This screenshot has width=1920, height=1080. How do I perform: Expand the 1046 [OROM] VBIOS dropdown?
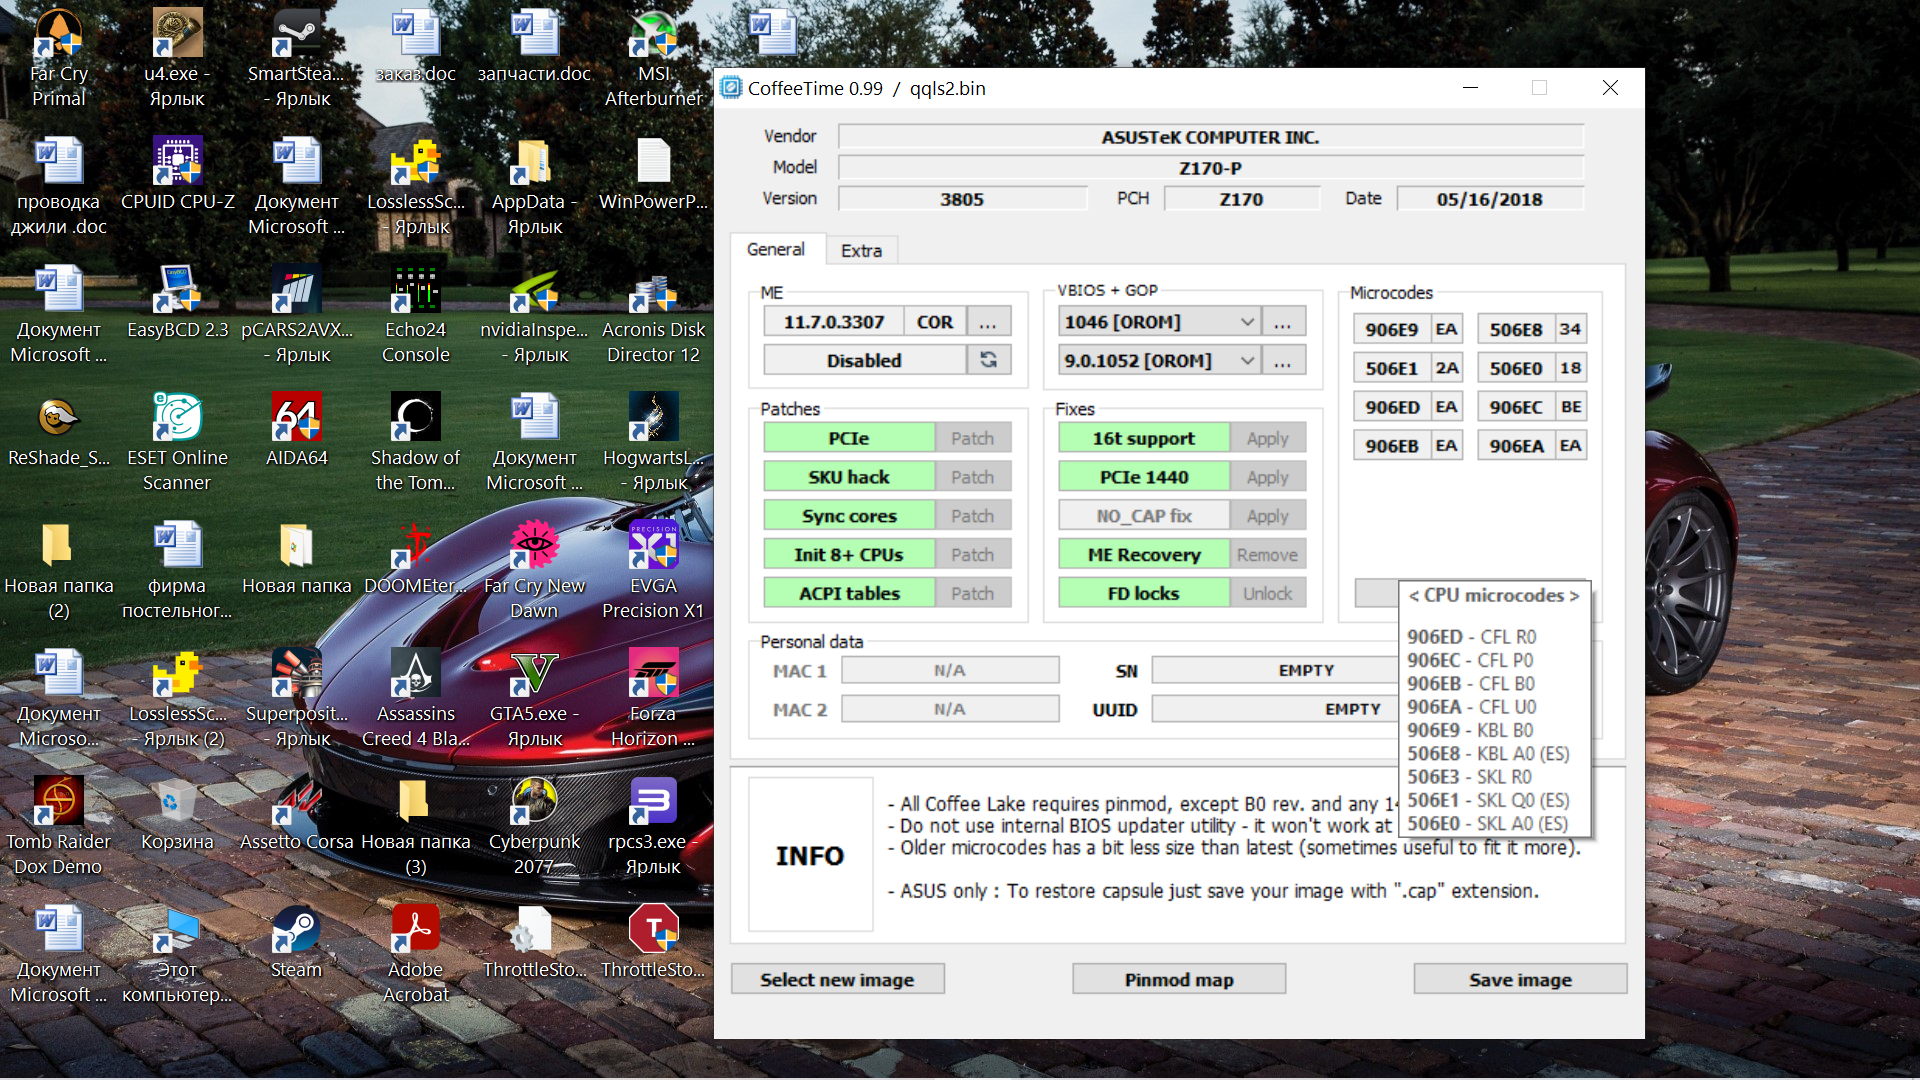(1246, 322)
